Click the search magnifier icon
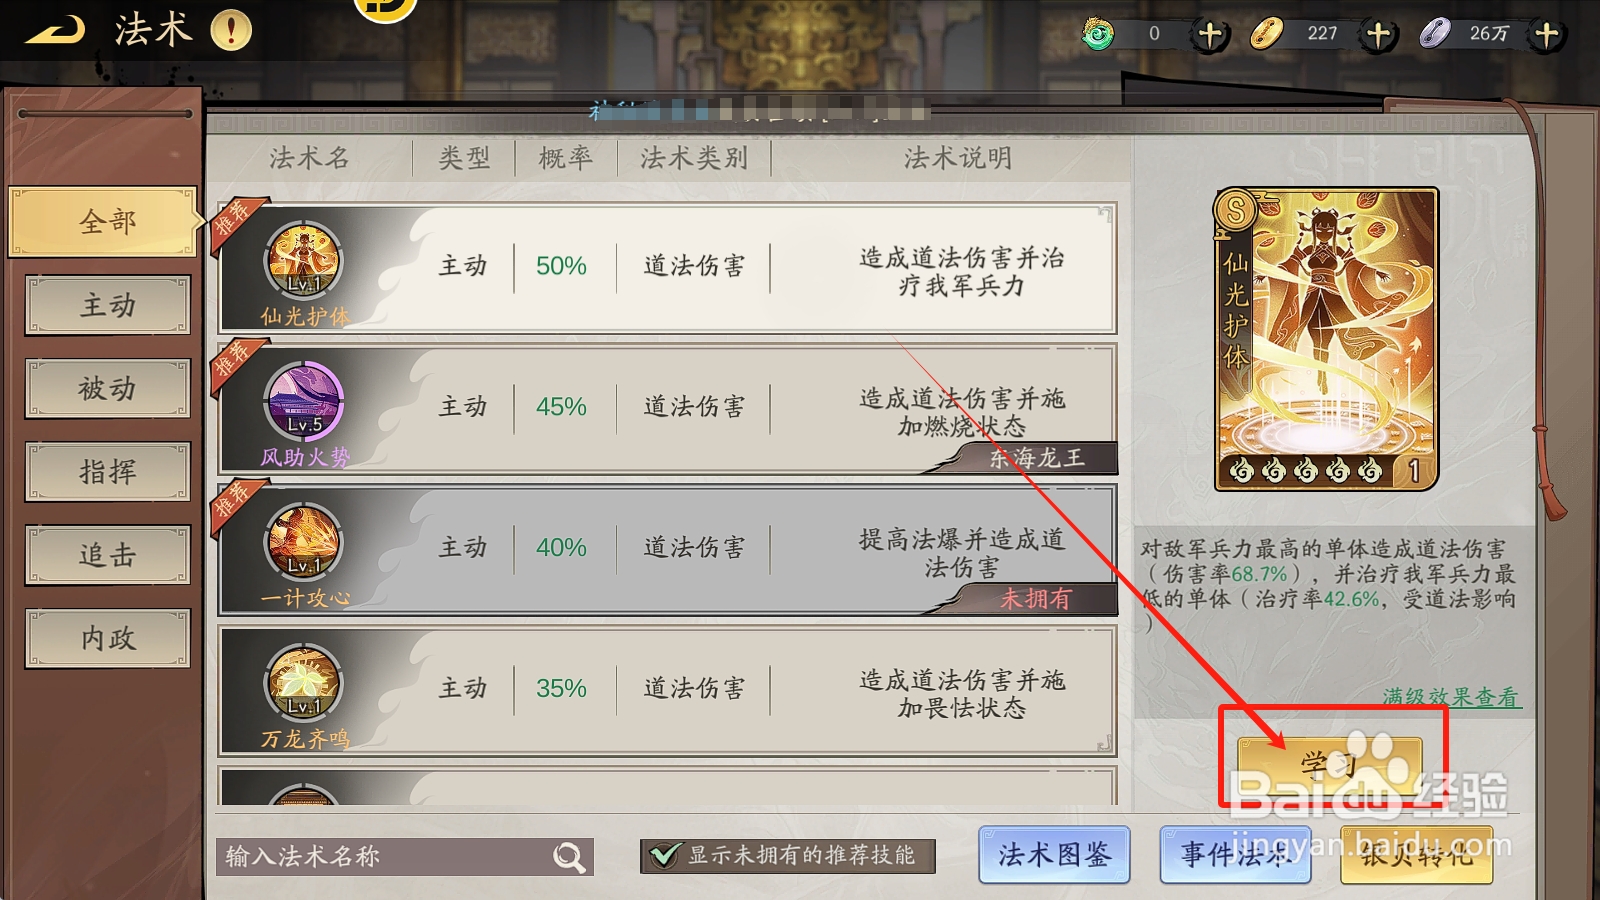The height and width of the screenshot is (900, 1600). 569,857
